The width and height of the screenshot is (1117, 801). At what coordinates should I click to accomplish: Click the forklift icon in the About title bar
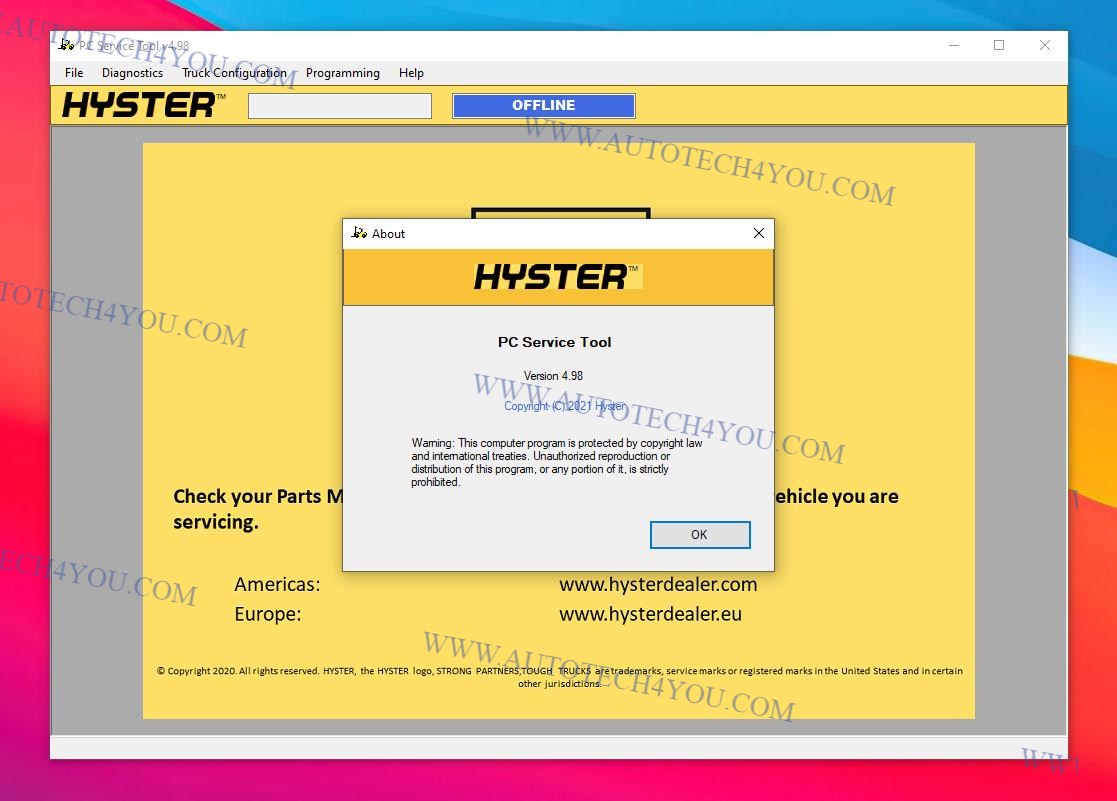[360, 233]
